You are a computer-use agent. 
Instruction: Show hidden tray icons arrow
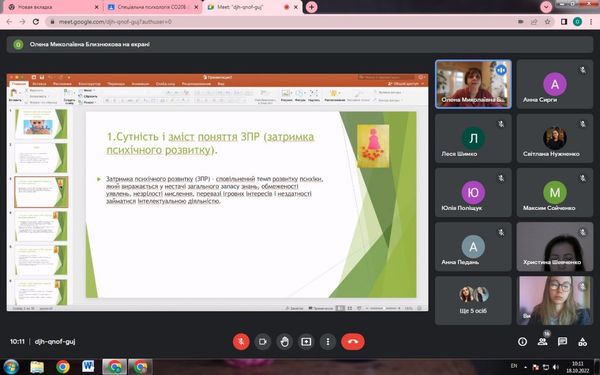525,367
